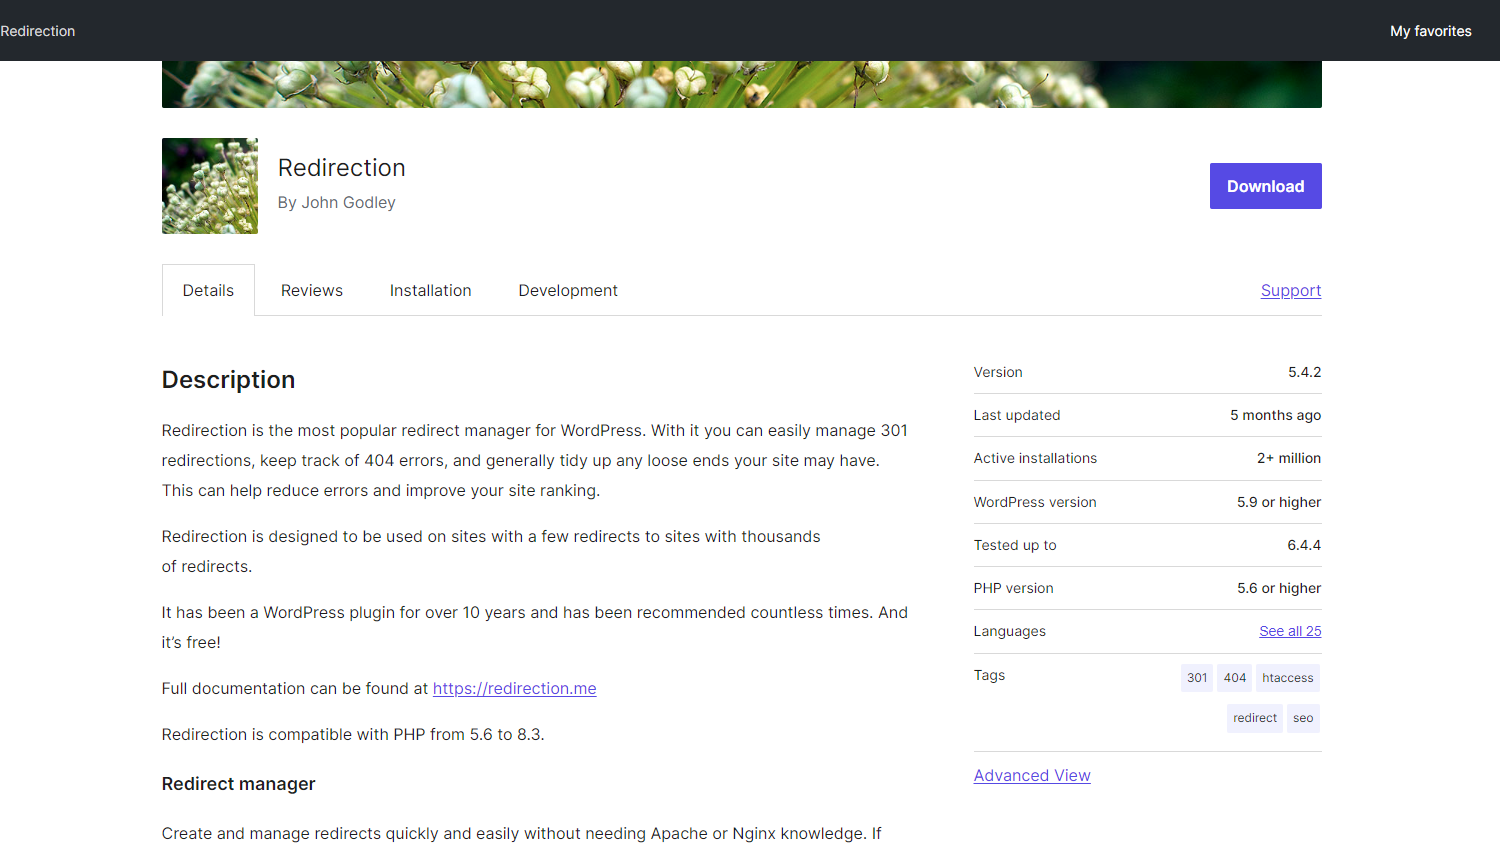
Task: Switch to the Reviews tab
Action: point(312,291)
